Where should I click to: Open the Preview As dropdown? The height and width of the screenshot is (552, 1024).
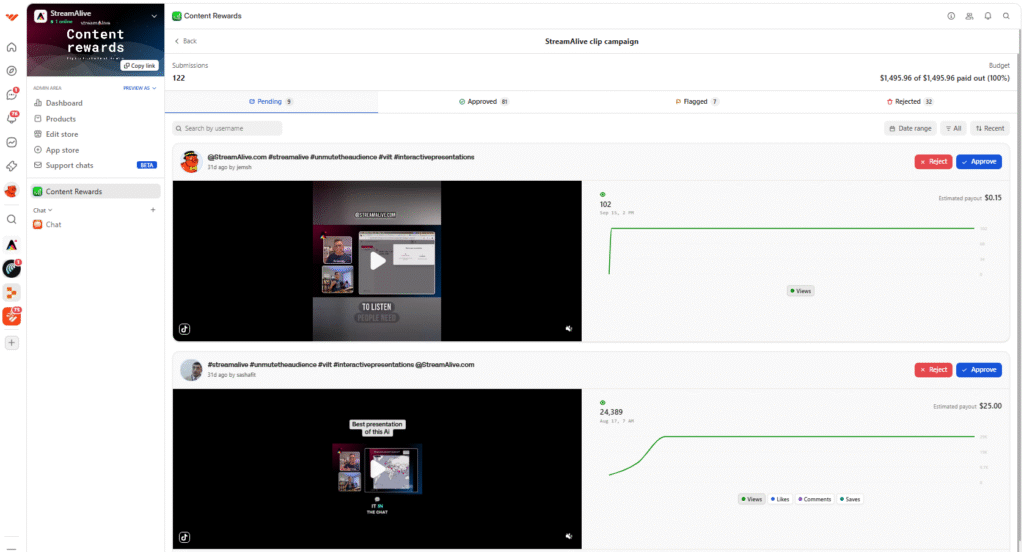tap(140, 88)
